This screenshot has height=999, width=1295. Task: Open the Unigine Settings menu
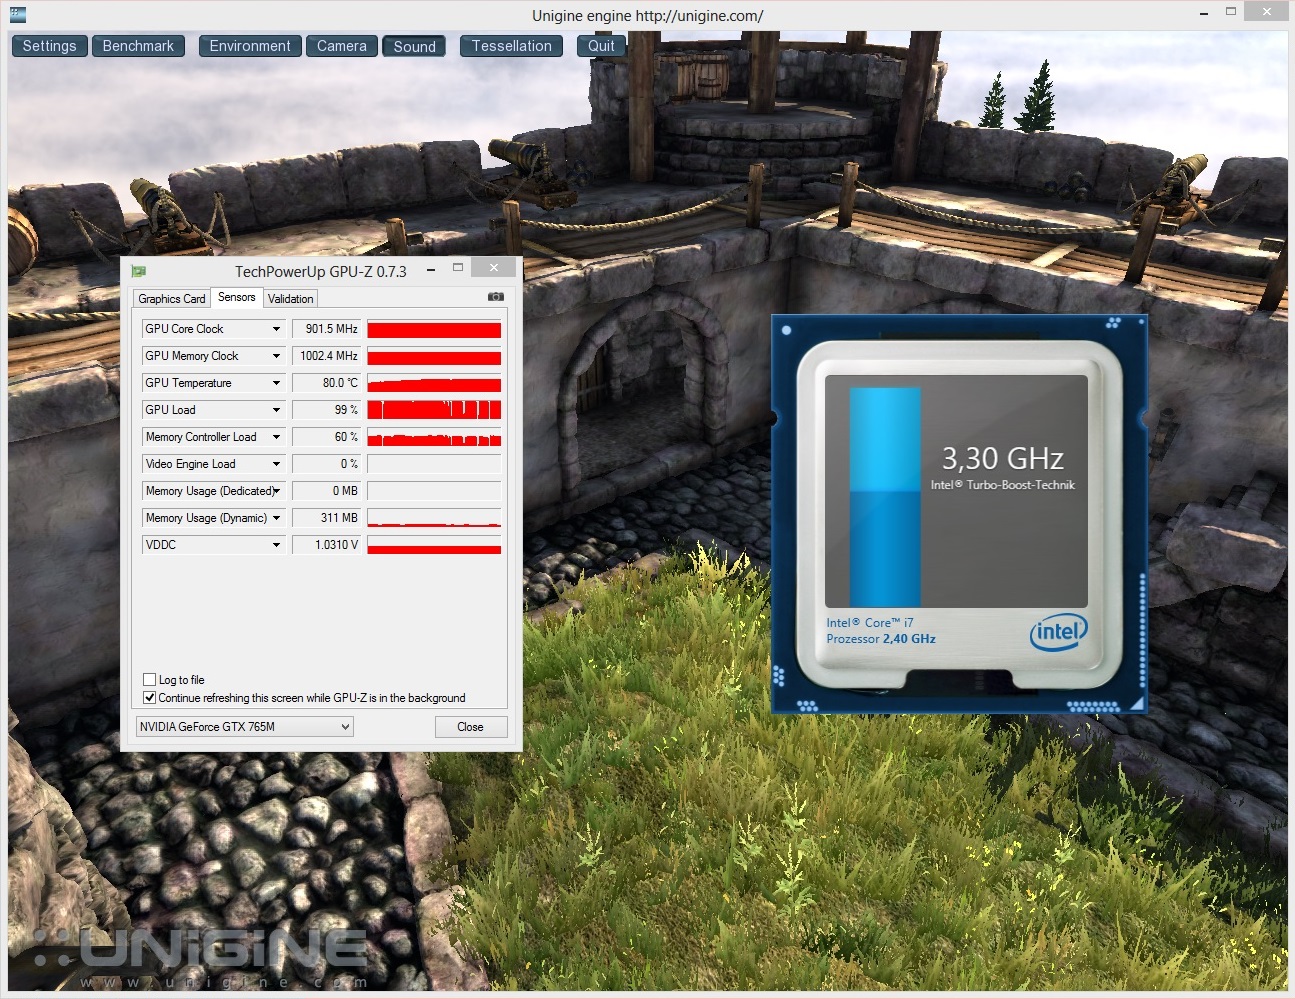(50, 46)
